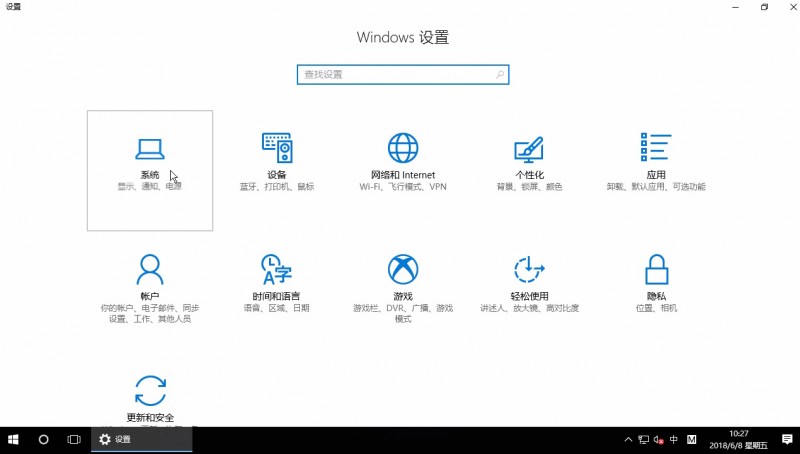Focus the 查找设置 search field
The width and height of the screenshot is (800, 454).
click(x=403, y=74)
